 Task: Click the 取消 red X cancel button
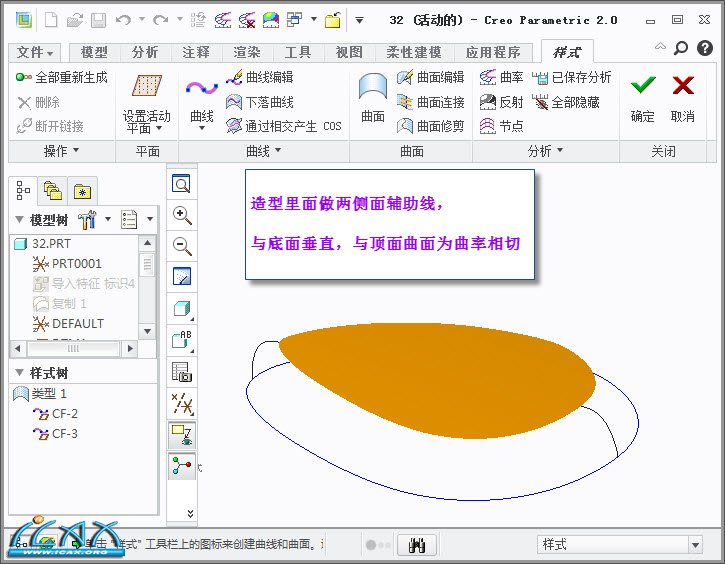(683, 98)
